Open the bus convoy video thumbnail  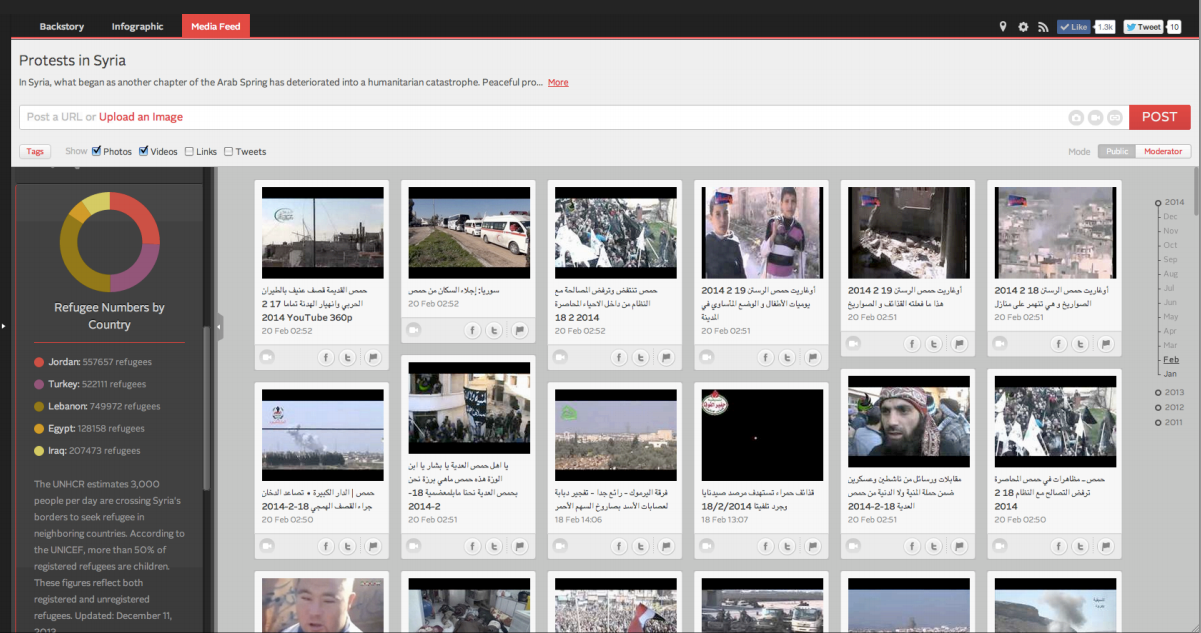(468, 233)
